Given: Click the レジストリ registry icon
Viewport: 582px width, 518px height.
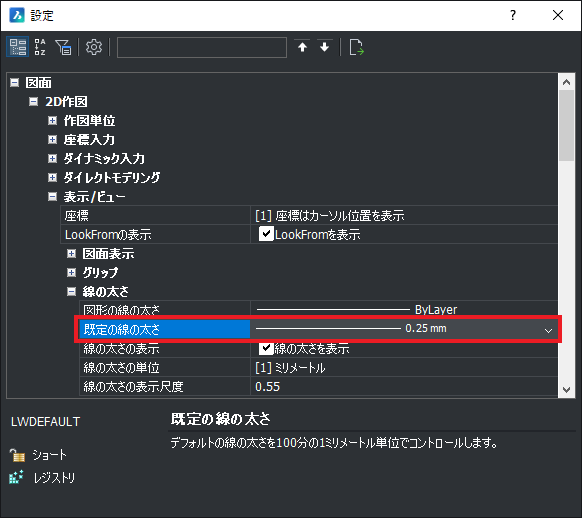Looking at the screenshot, I should click(16, 477).
